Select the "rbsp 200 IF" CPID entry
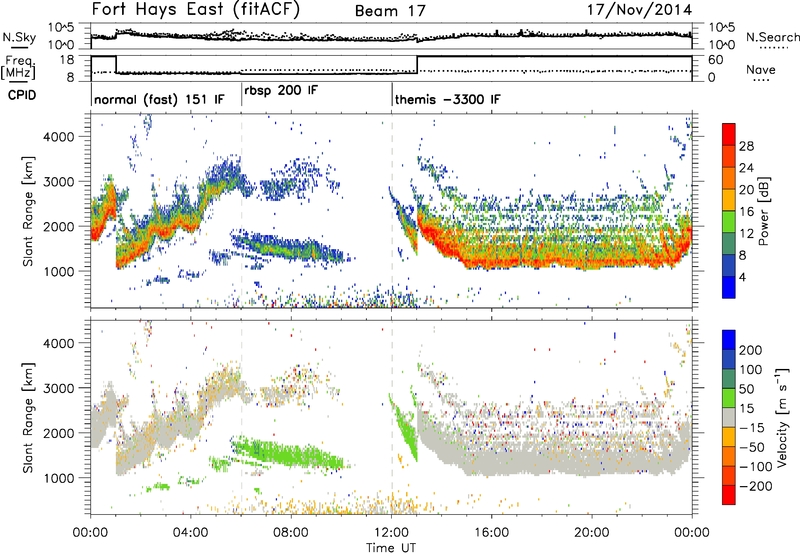This screenshot has width=800, height=554. pos(281,91)
